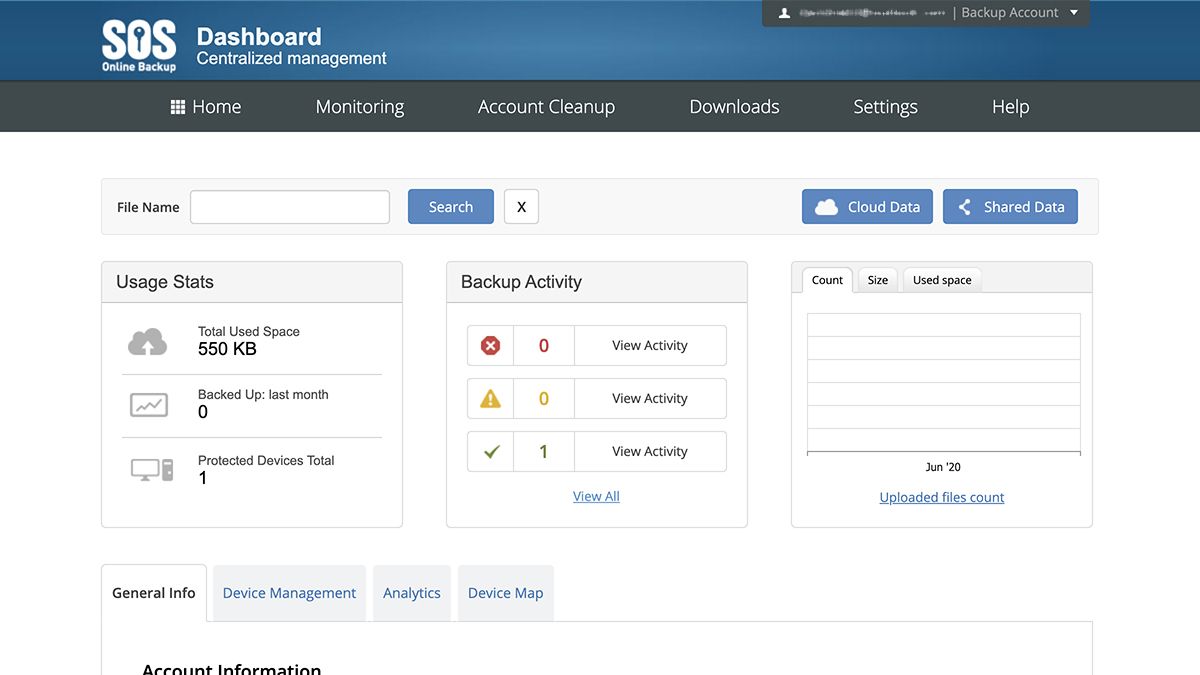Open the Monitoring menu
Viewport: 1200px width, 675px height.
tap(359, 106)
